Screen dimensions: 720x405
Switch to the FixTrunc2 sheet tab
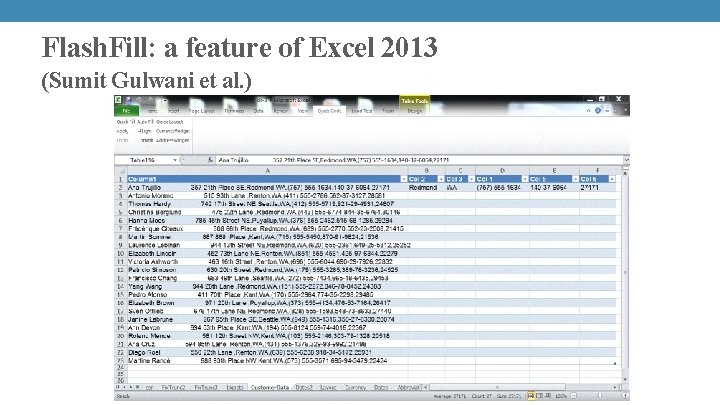(x=173, y=387)
